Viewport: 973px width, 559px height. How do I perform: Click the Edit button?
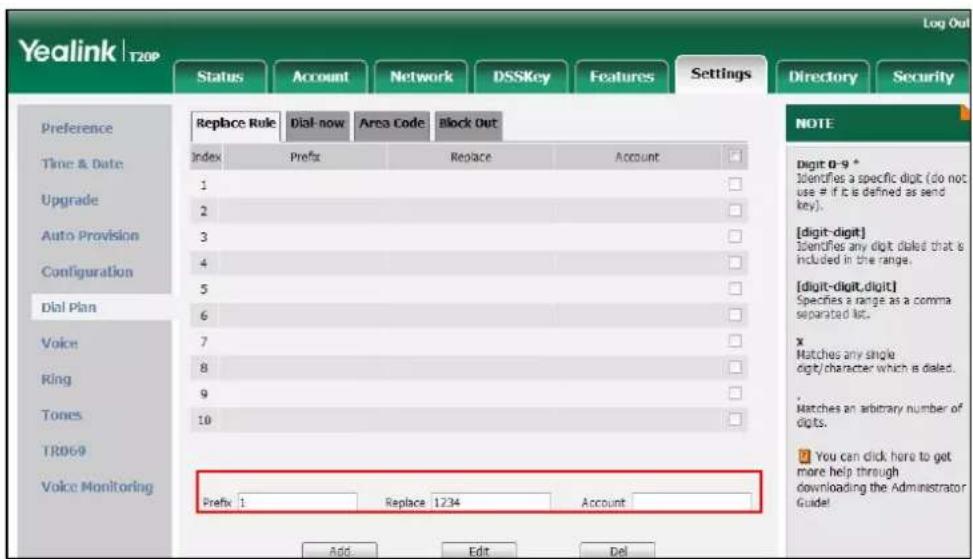pos(478,551)
